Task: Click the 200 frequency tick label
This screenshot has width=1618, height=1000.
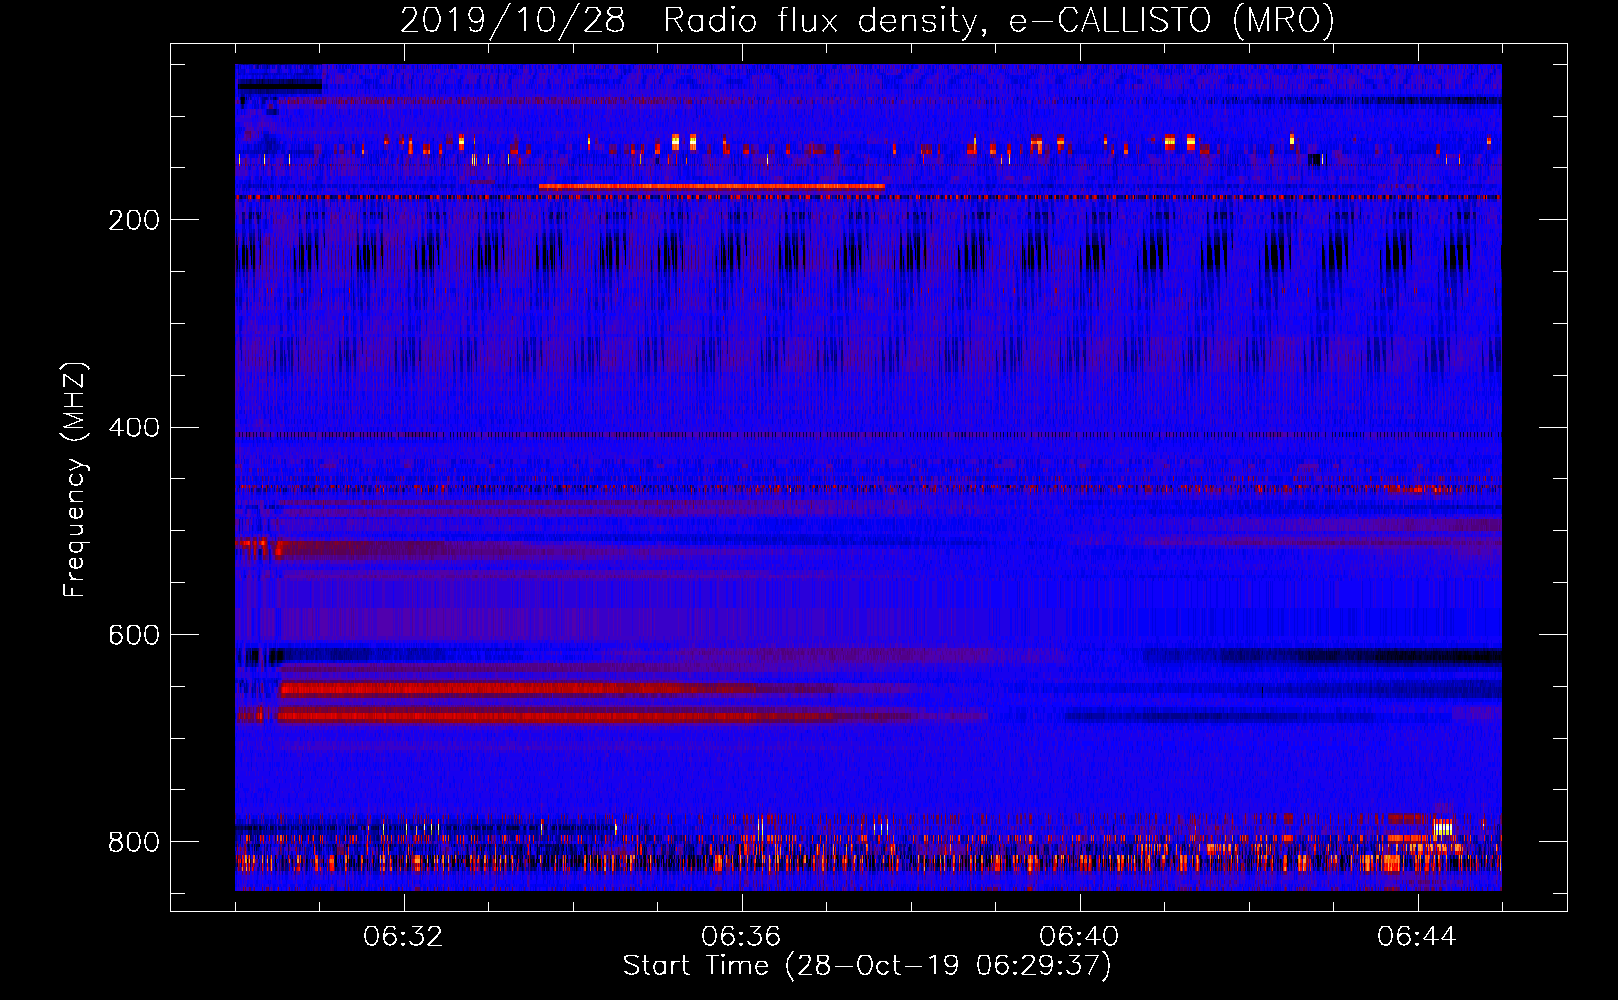Action: 134,220
